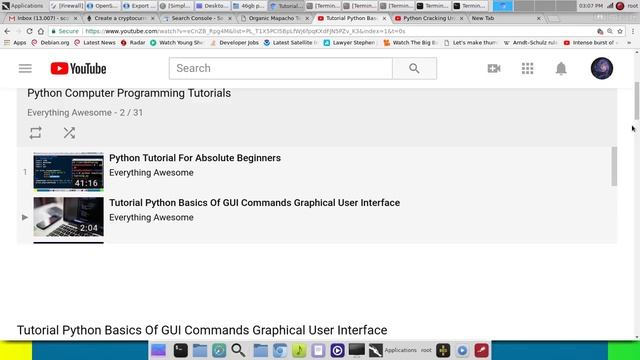Viewport: 640px width, 360px height.
Task: Close the Tutorial Python Basics browser tab
Action: 384,18
